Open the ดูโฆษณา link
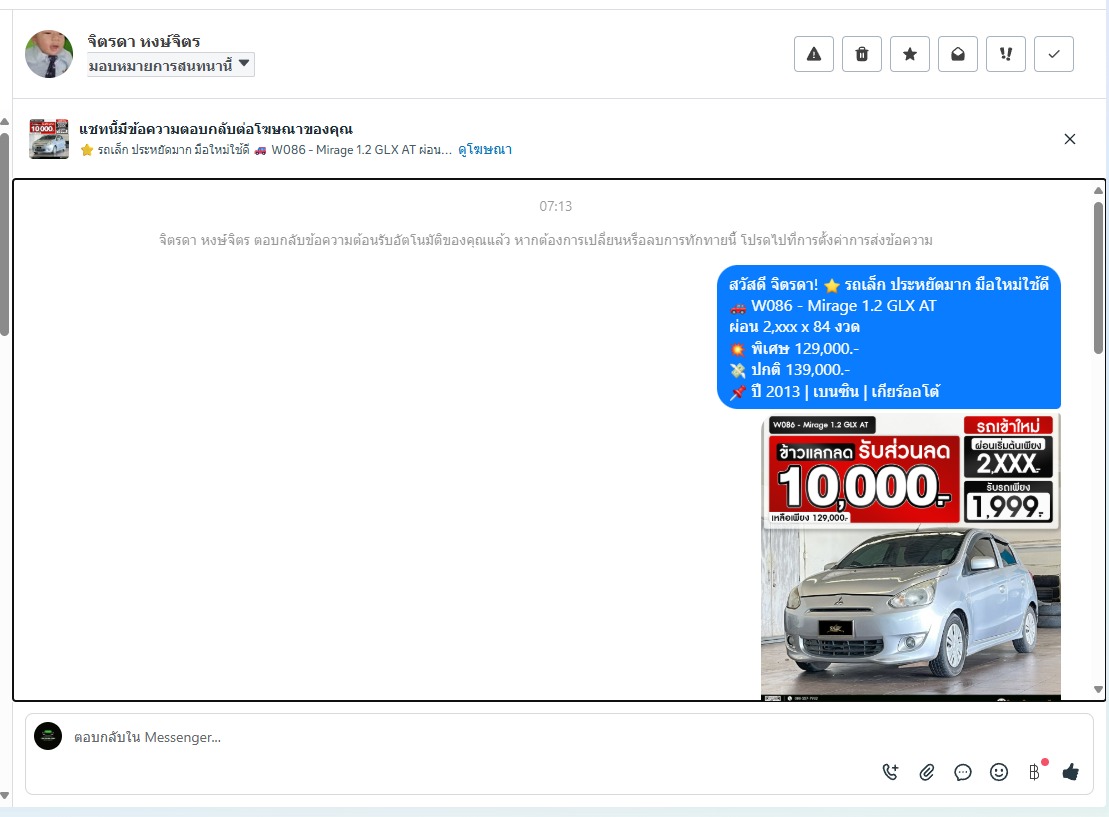 click(x=484, y=149)
